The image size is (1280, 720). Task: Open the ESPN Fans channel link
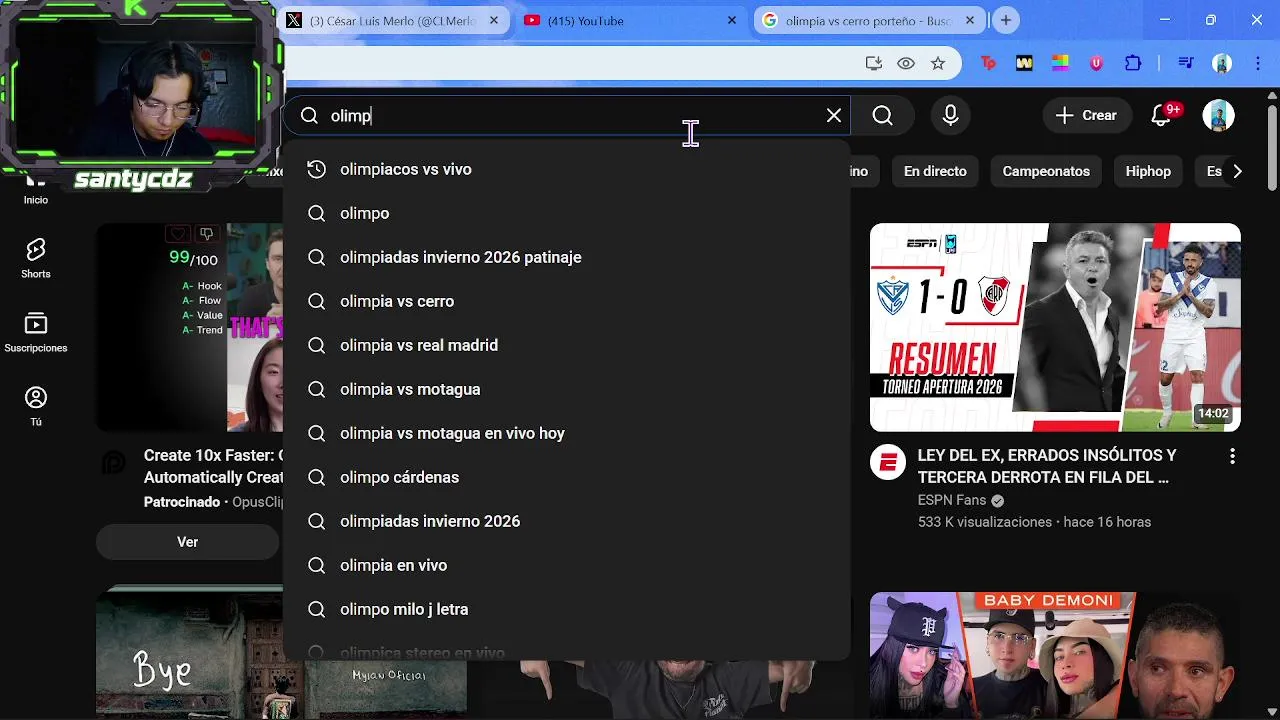[951, 500]
